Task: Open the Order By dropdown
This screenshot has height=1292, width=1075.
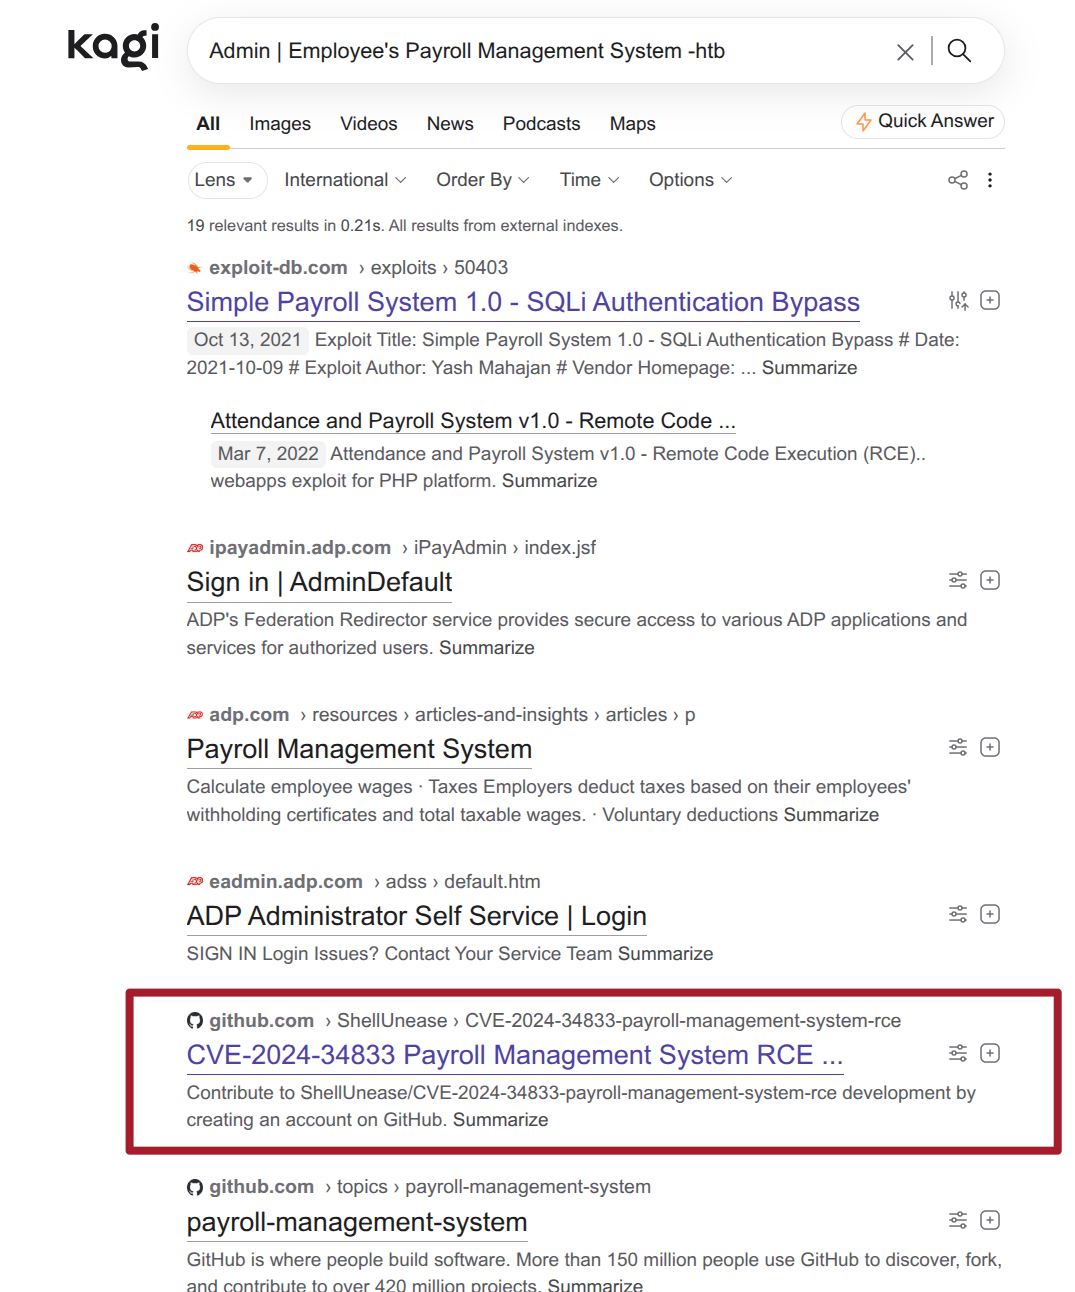Action: (483, 180)
